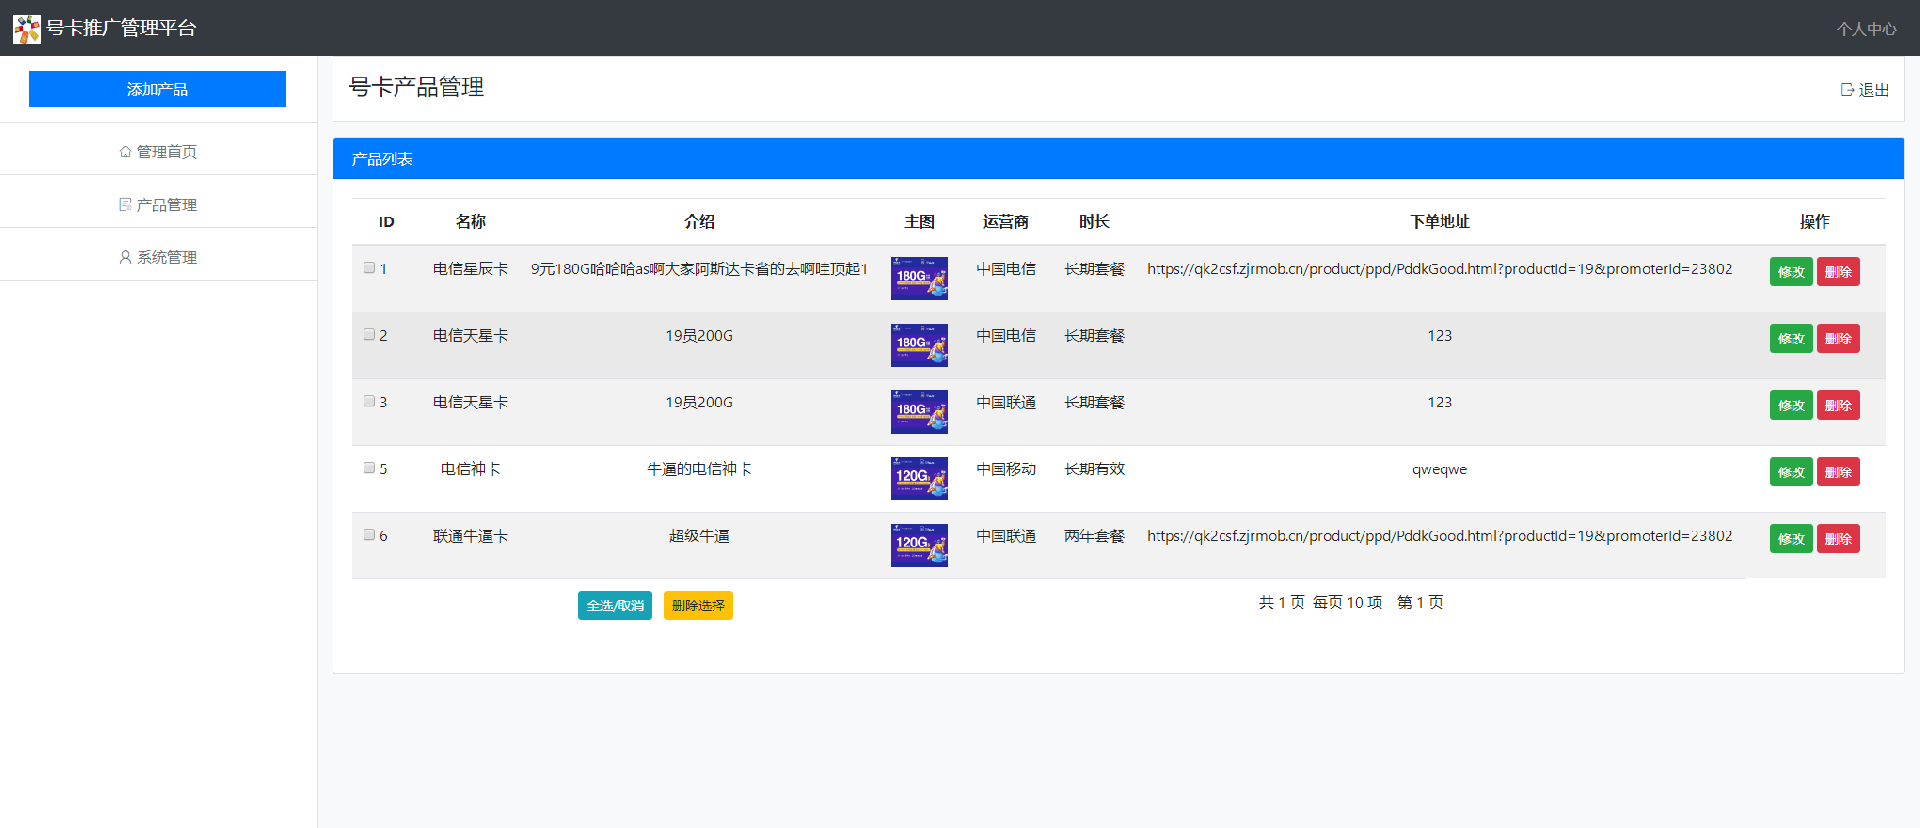Click 删除 for product ID 2
The image size is (1920, 828).
pos(1838,339)
